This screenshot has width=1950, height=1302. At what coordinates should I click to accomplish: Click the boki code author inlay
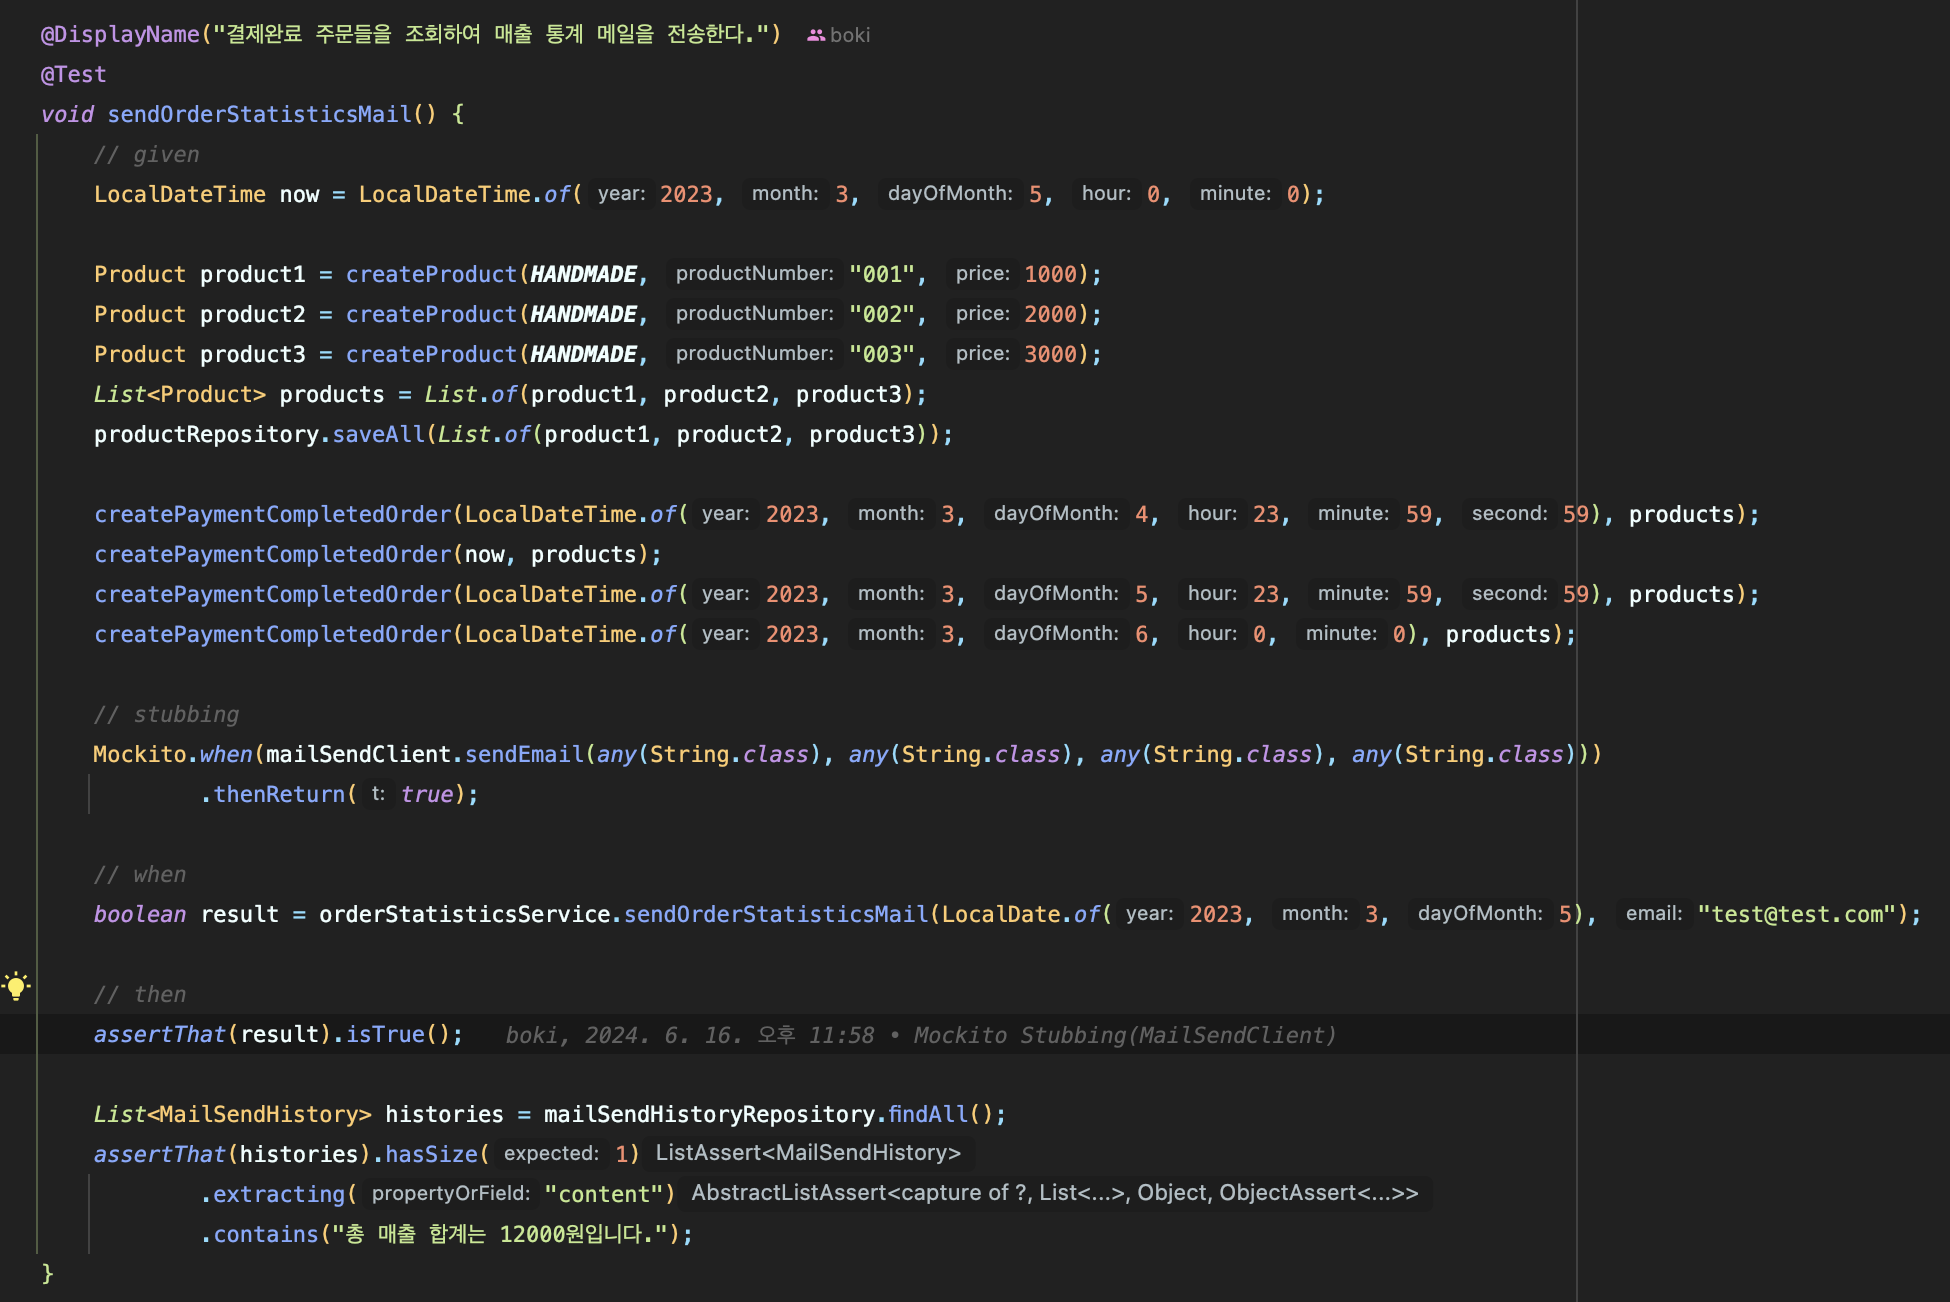click(x=849, y=35)
